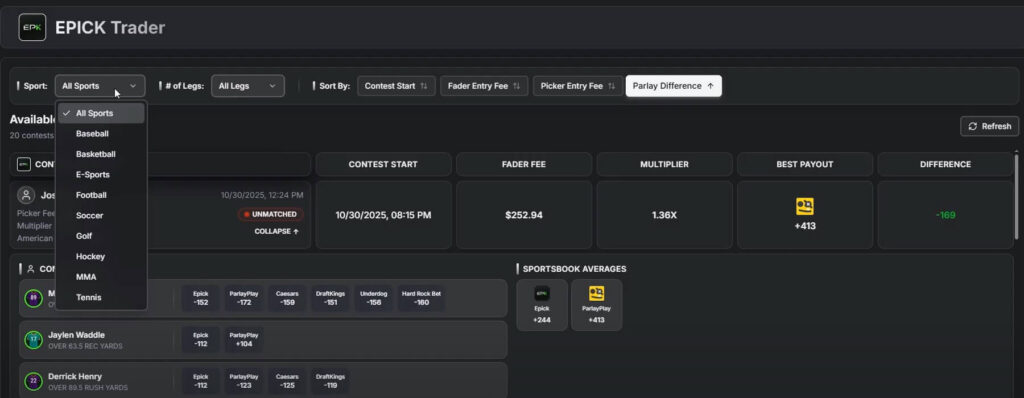Click first player's jersey icon numbered 89
This screenshot has height=398, width=1024.
coord(33,299)
